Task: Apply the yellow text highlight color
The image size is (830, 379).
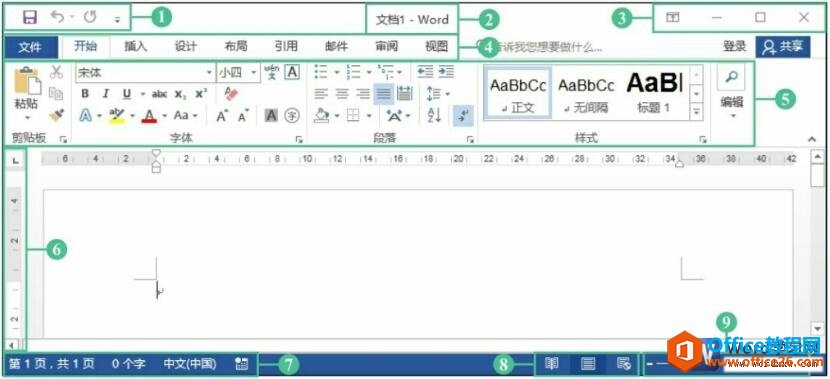Action: click(x=117, y=115)
